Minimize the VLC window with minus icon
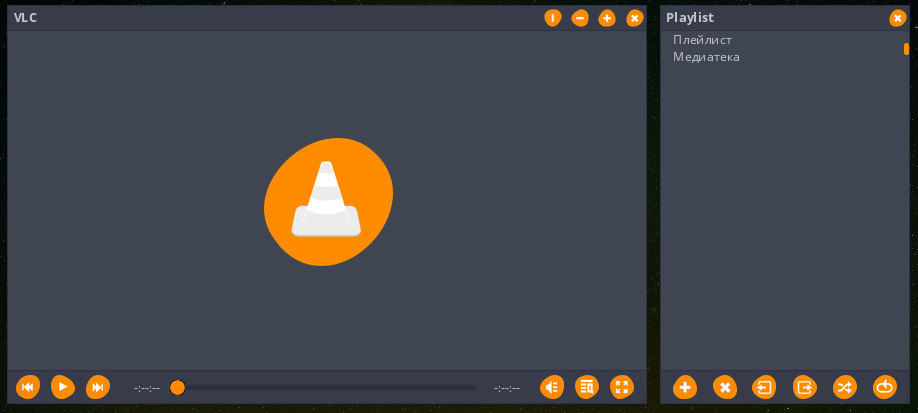Image resolution: width=918 pixels, height=413 pixels. (580, 18)
